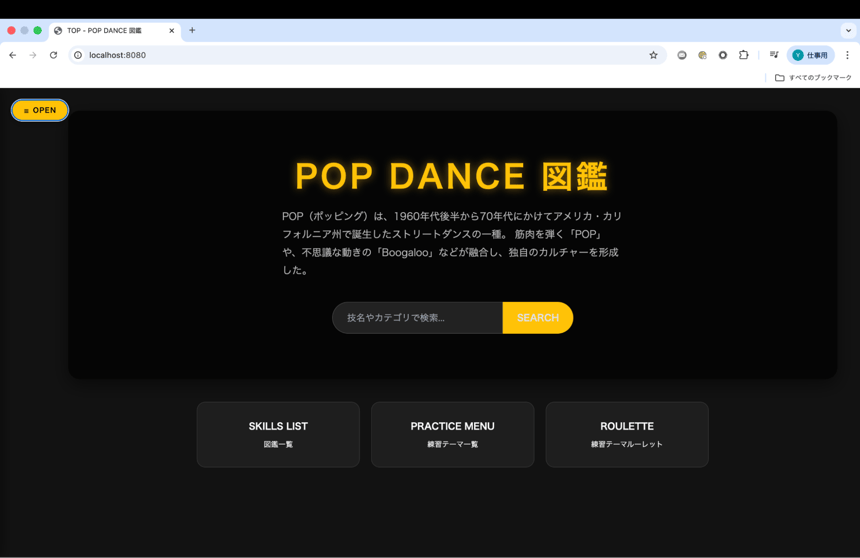Click the dark ring extension icon

point(723,55)
